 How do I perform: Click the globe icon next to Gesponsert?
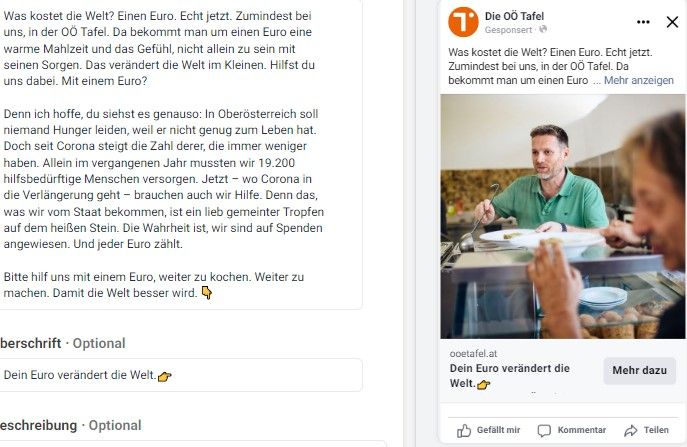[543, 29]
